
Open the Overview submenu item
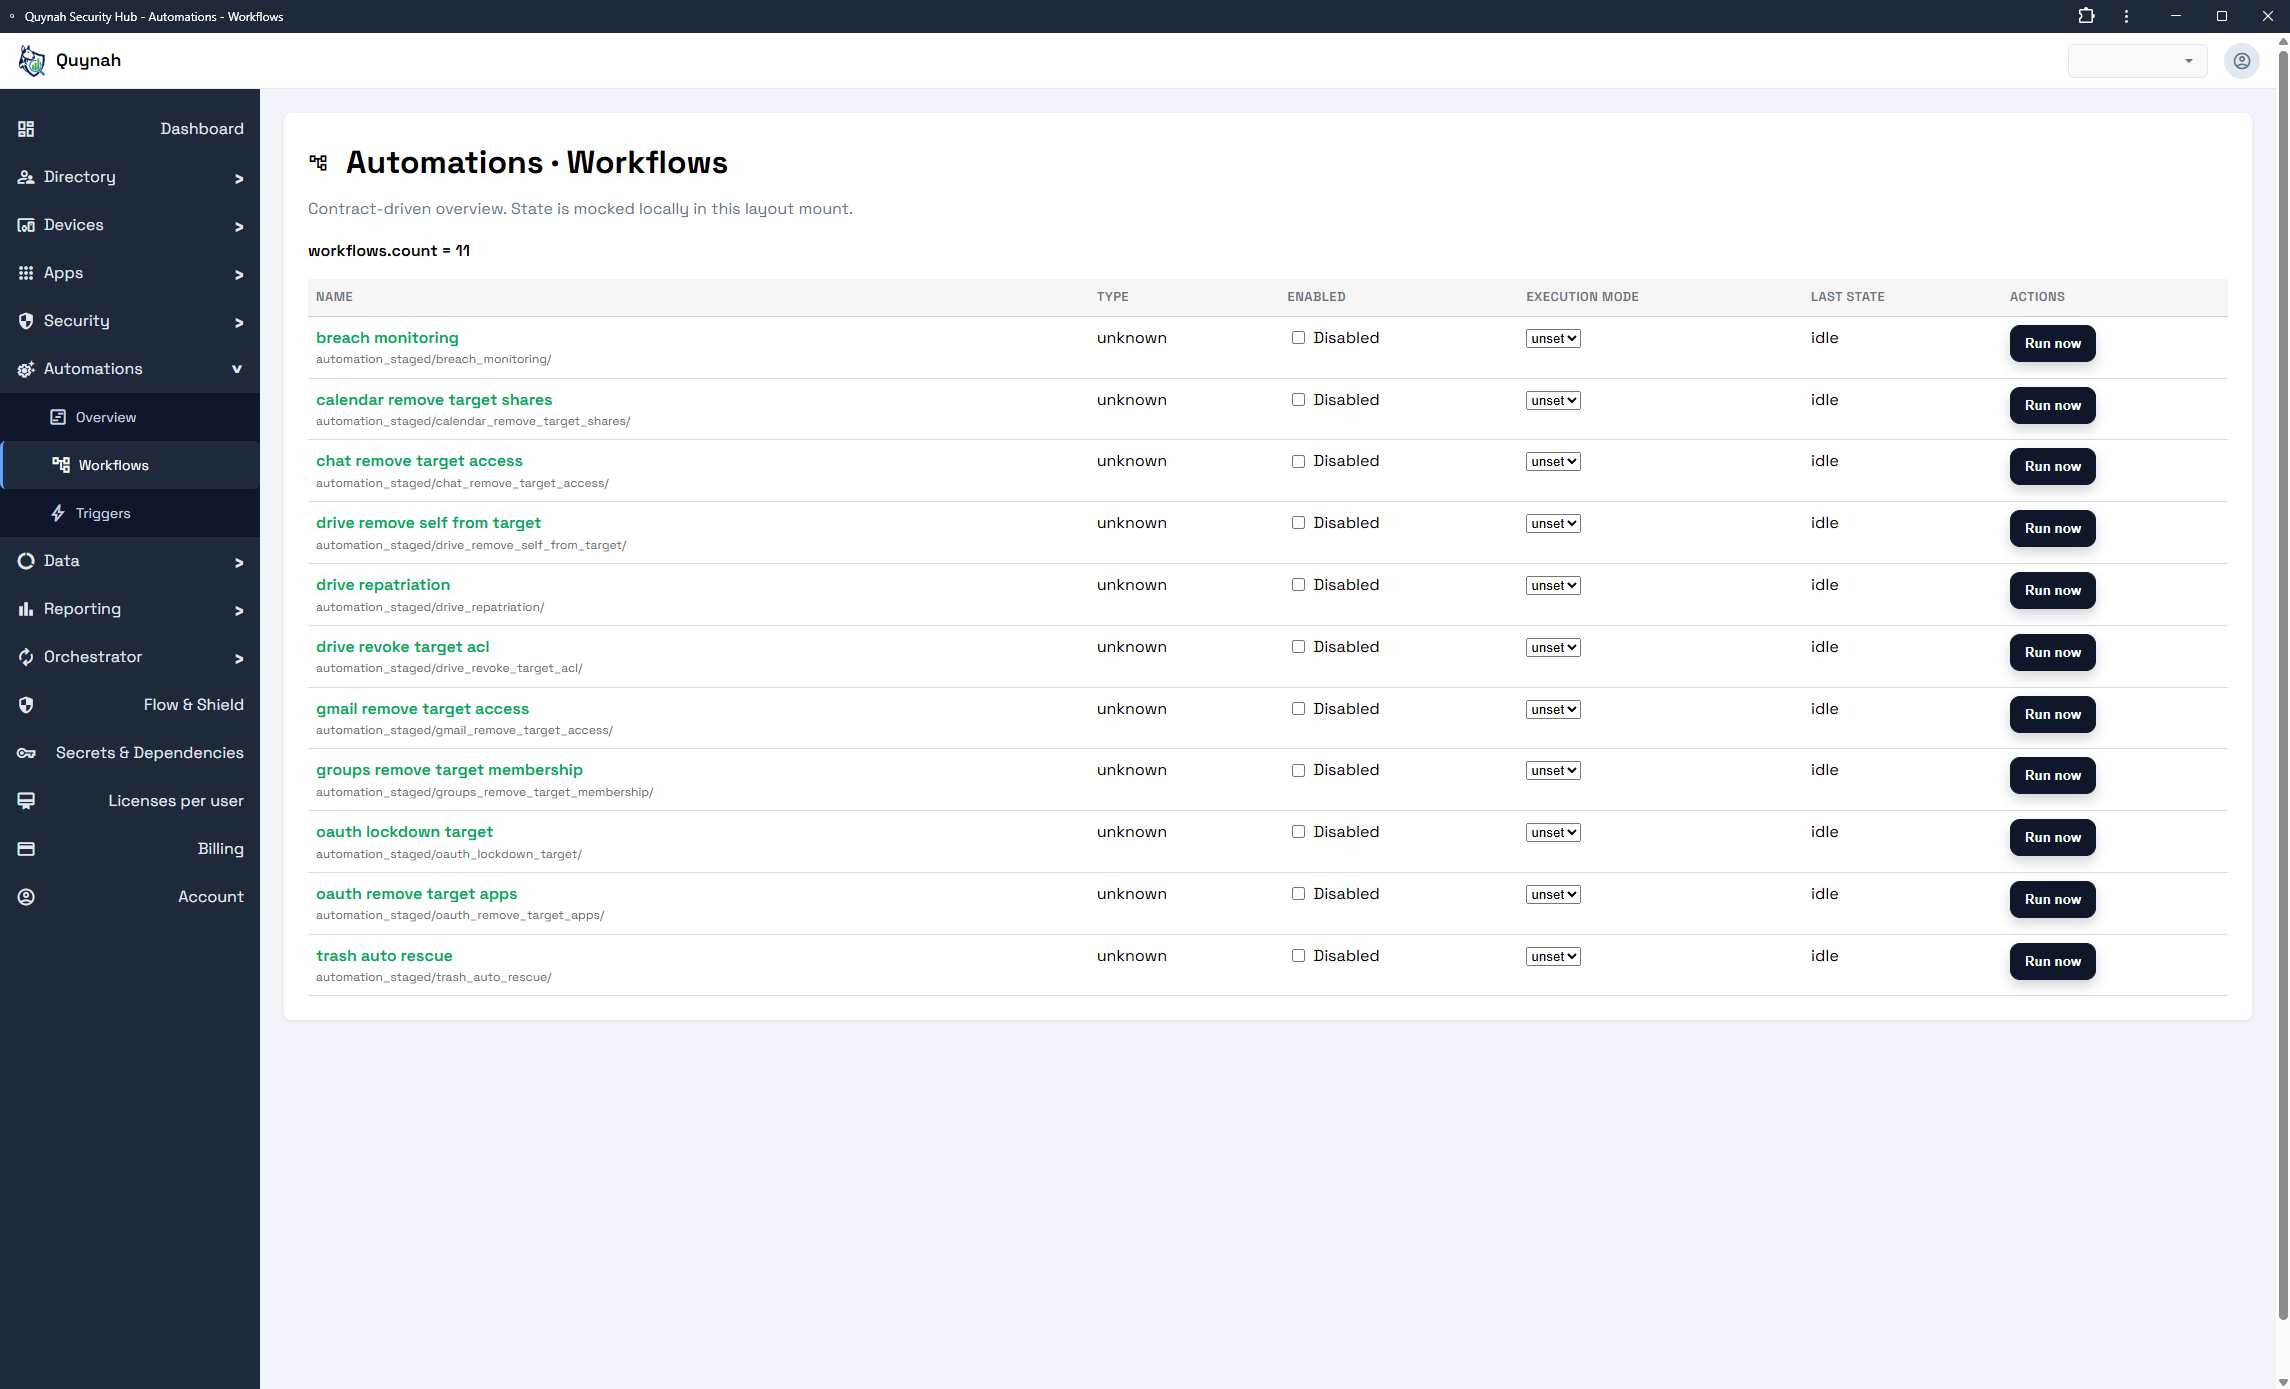point(106,417)
